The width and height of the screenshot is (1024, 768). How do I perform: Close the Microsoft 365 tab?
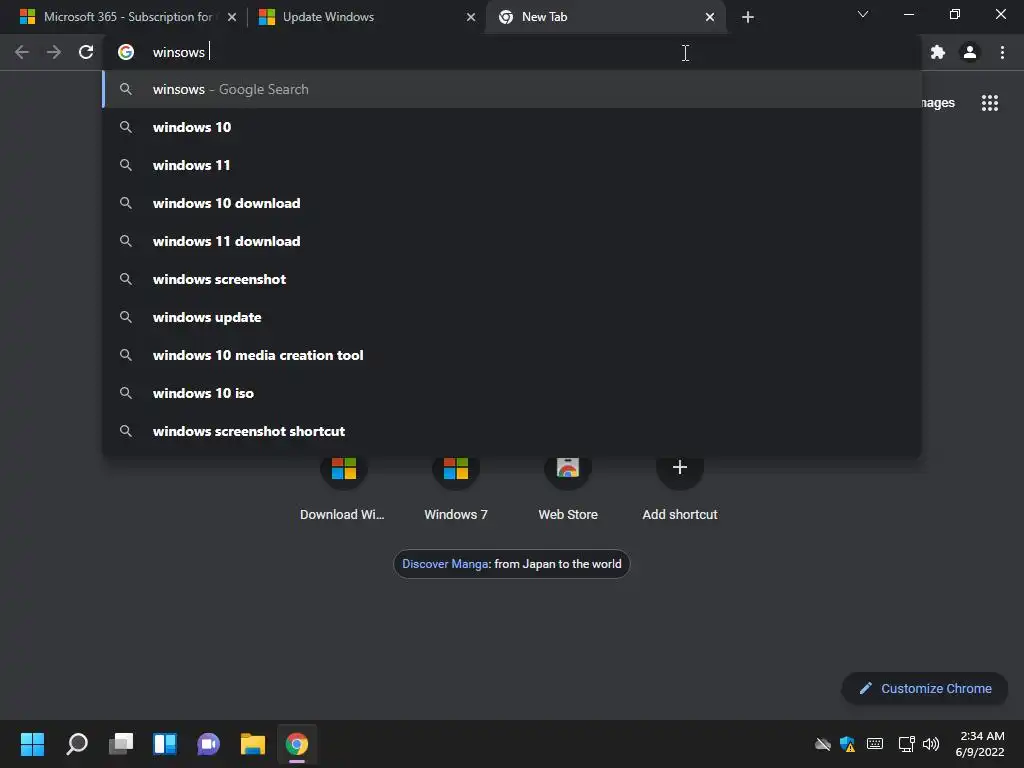pos(232,18)
